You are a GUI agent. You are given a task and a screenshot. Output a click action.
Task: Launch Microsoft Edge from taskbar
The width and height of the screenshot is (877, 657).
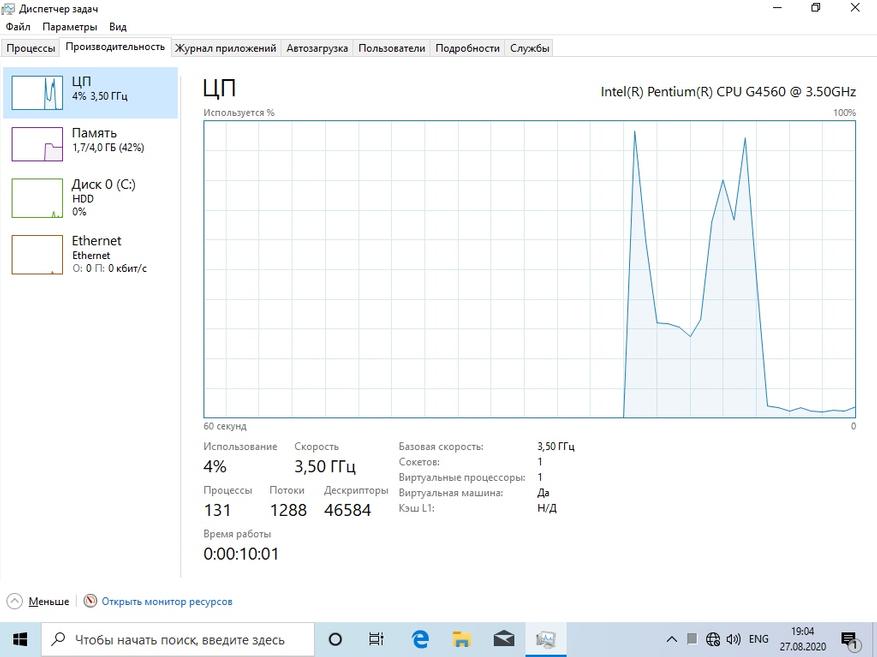(420, 639)
